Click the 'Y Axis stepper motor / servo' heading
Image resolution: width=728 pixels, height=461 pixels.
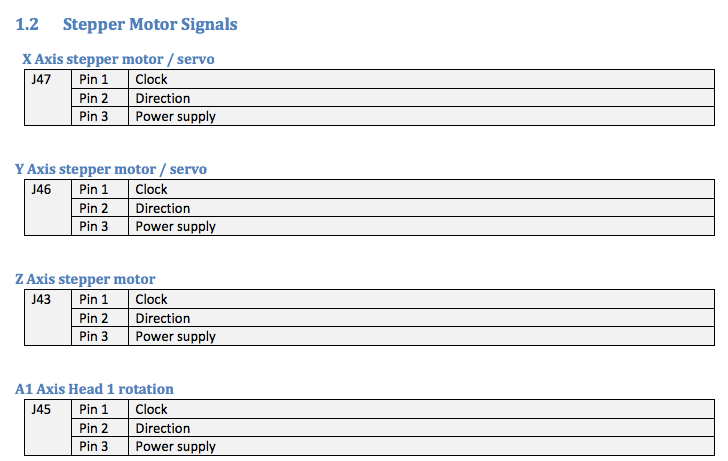point(111,169)
